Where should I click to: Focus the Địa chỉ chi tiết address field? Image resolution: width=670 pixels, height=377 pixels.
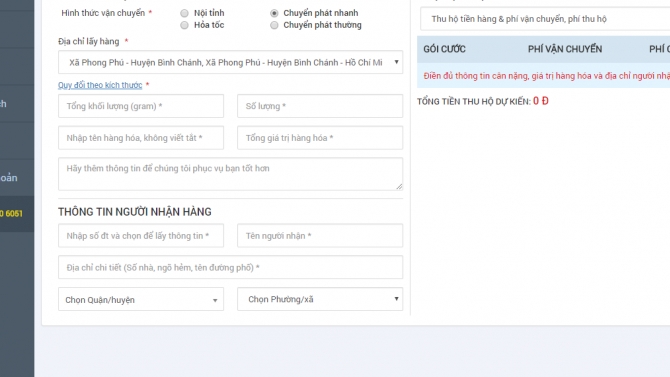click(x=230, y=267)
